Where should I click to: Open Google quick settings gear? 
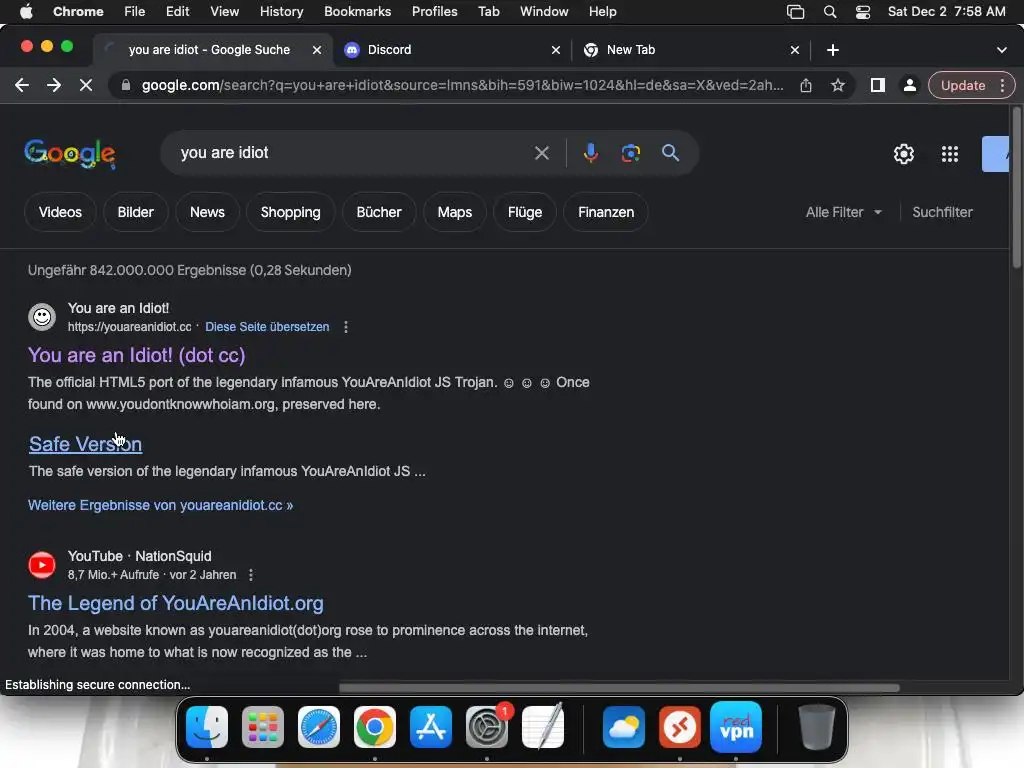(903, 153)
